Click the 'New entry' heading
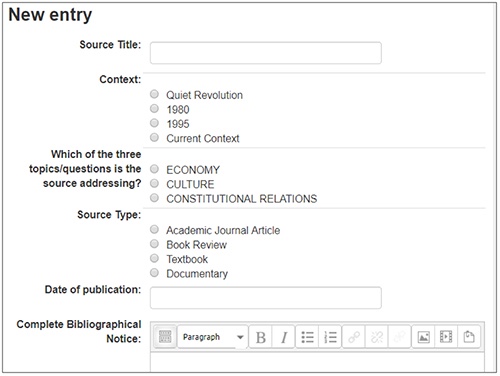This screenshot has height=376, width=500. coord(50,15)
